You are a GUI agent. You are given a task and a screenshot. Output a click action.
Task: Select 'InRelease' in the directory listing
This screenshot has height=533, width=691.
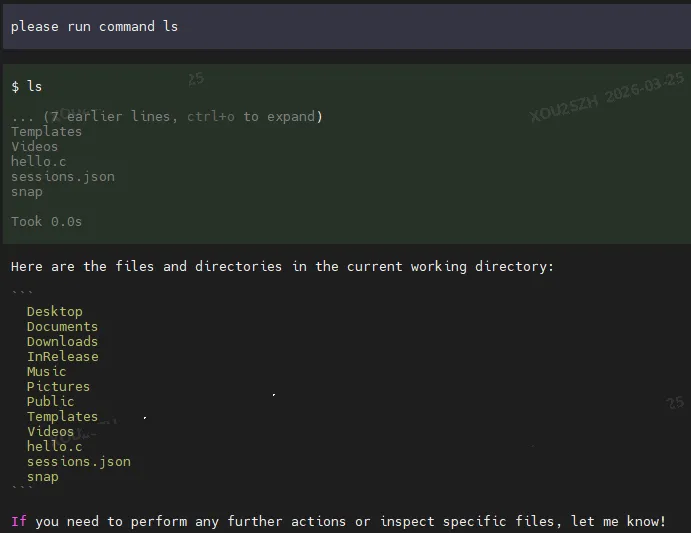point(63,357)
